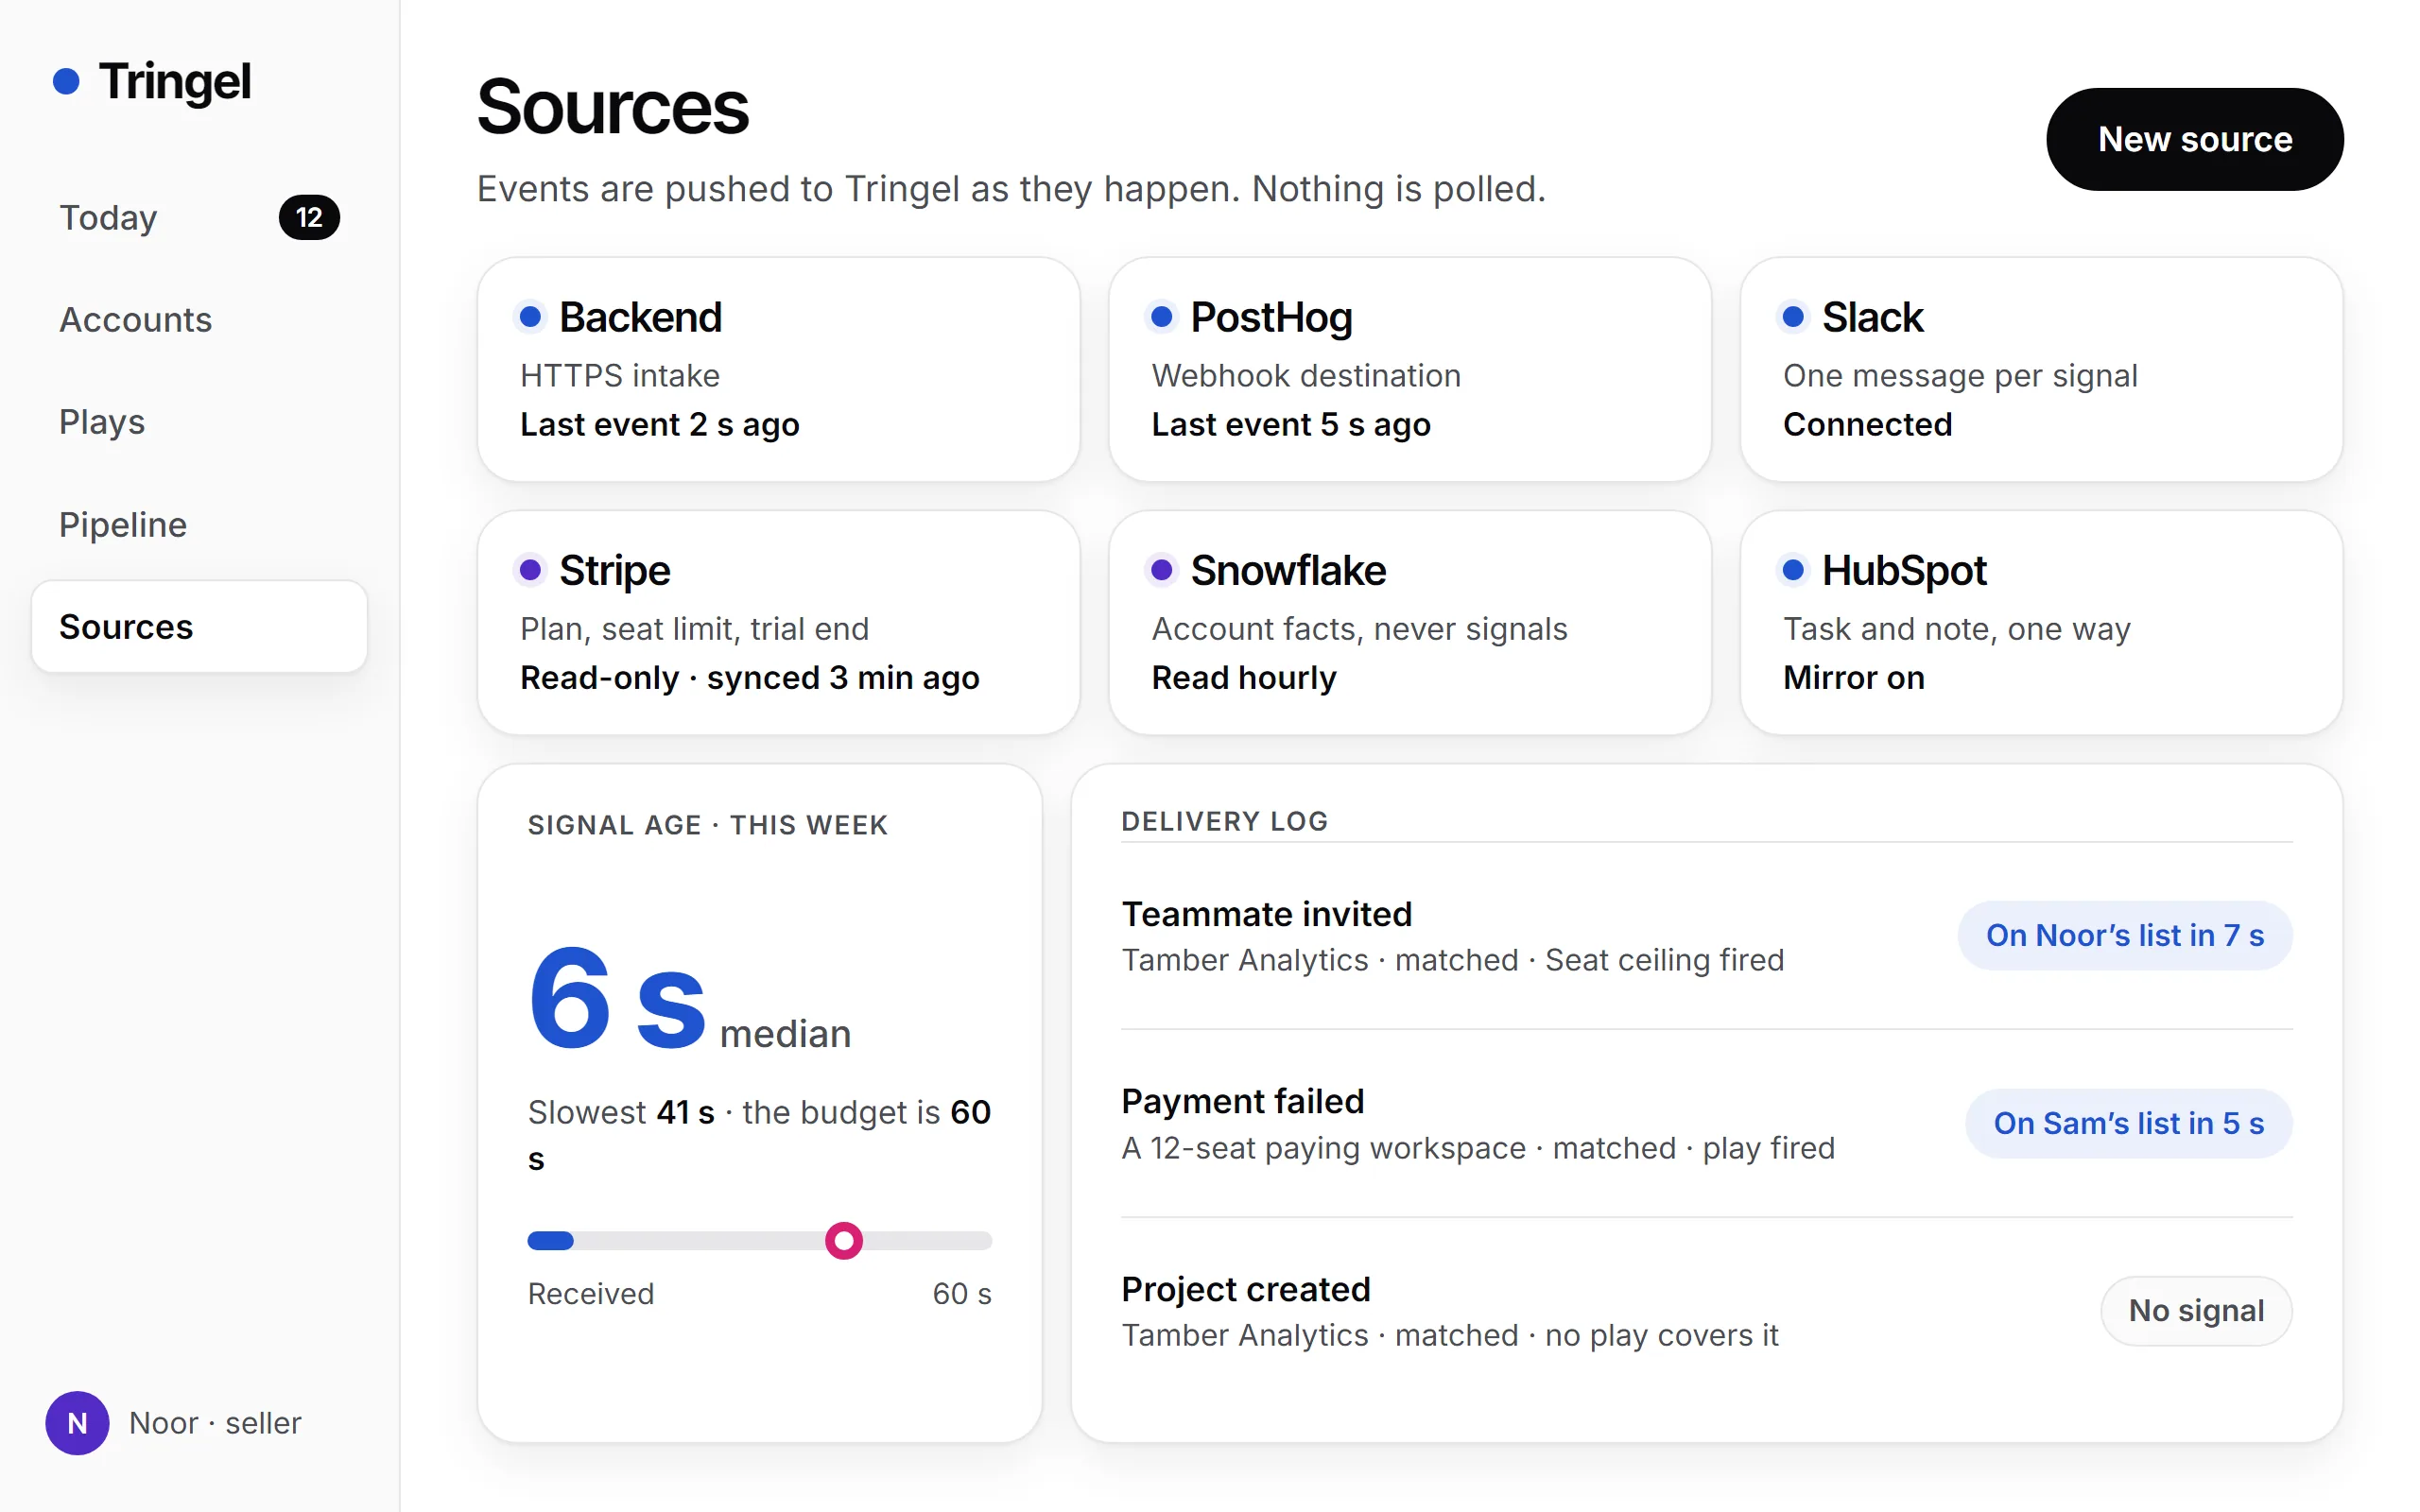Click the New source button
The width and height of the screenshot is (2420, 1512).
2194,139
